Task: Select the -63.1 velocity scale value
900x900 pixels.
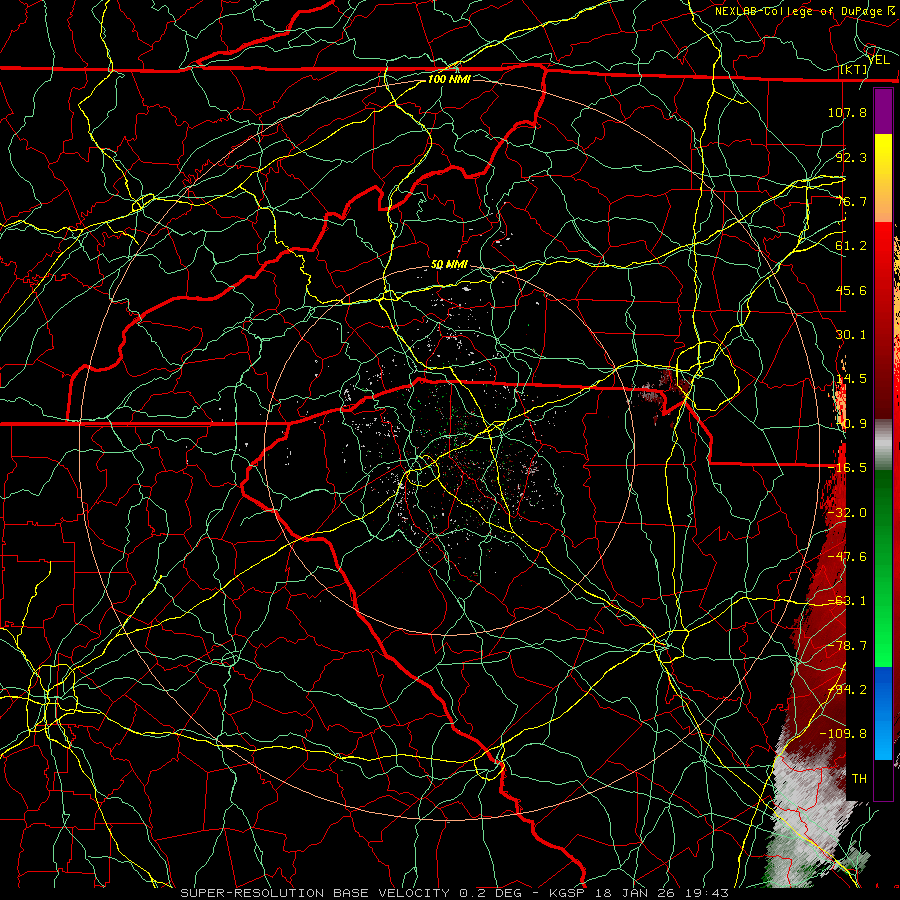Action: point(847,601)
